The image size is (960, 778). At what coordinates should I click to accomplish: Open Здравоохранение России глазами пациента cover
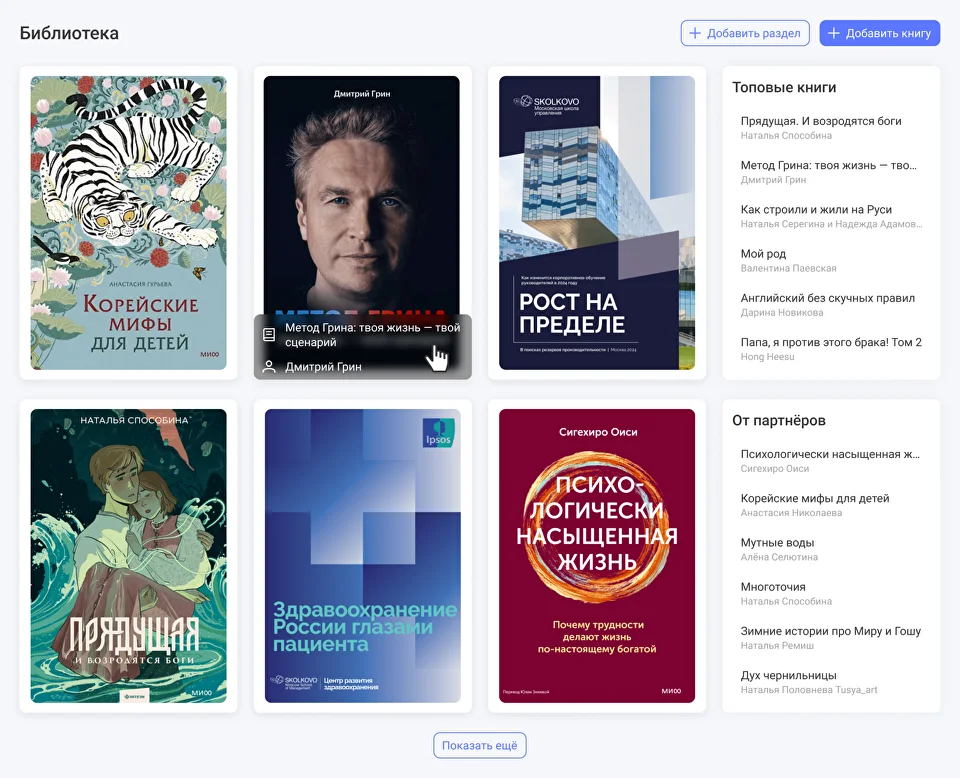[362, 556]
